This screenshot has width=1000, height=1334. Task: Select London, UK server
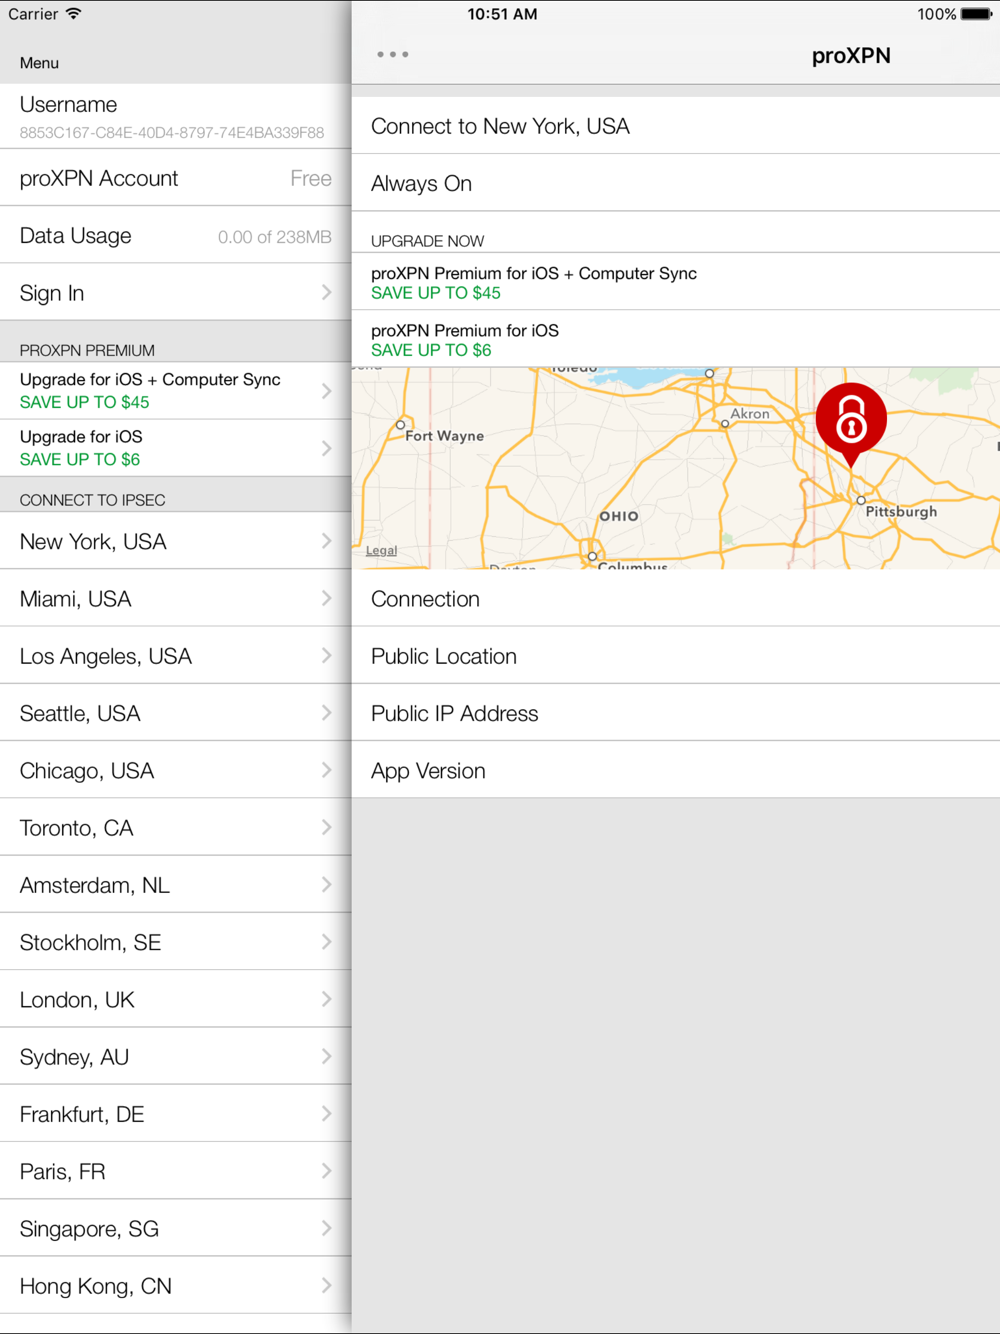(175, 999)
